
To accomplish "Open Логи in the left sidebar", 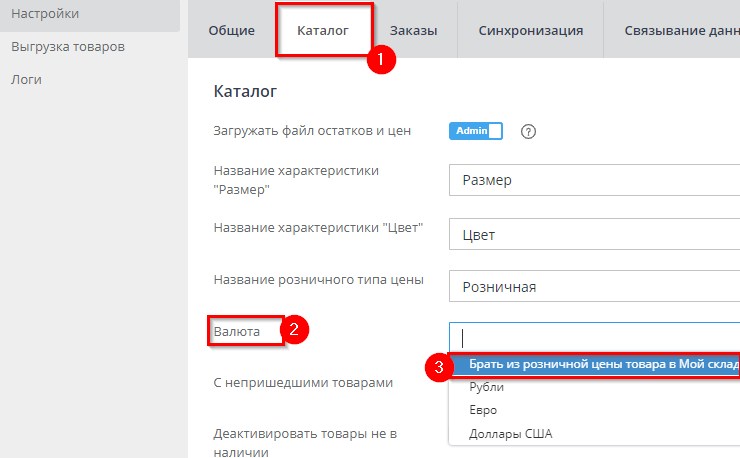I will pyautogui.click(x=27, y=79).
